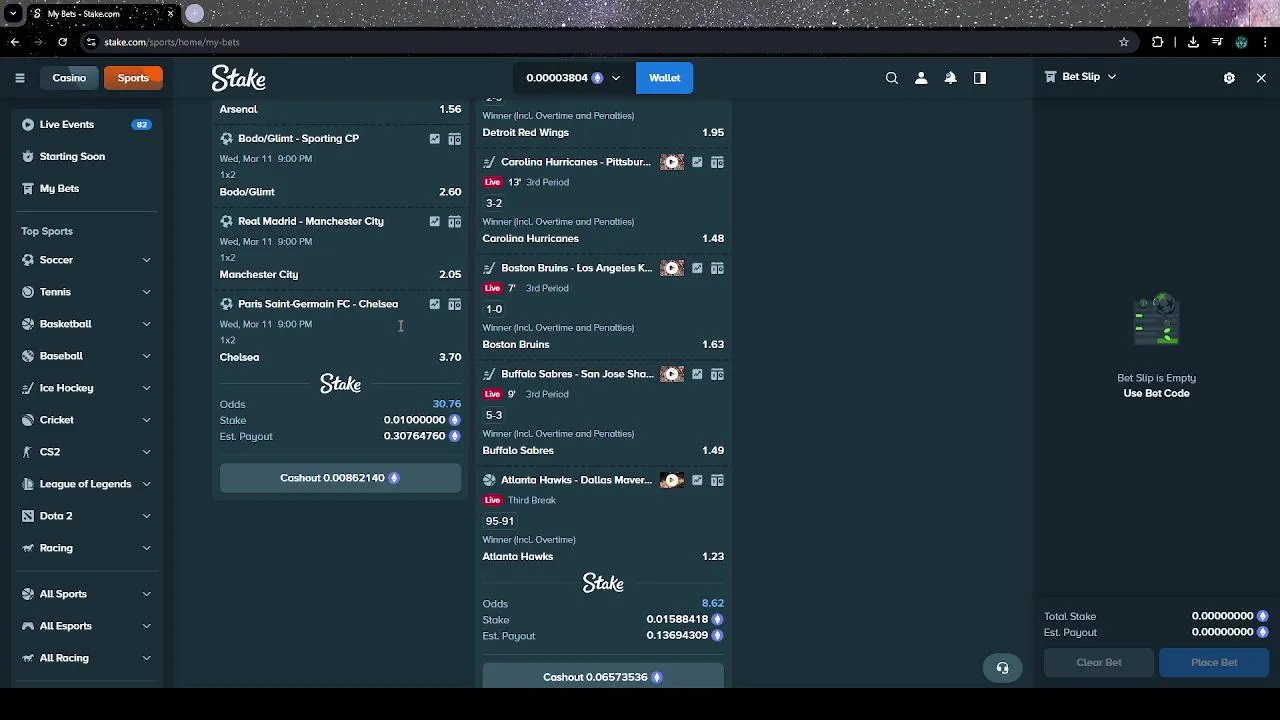Open CS2 esports in sidebar
The width and height of the screenshot is (1280, 720).
50,452
